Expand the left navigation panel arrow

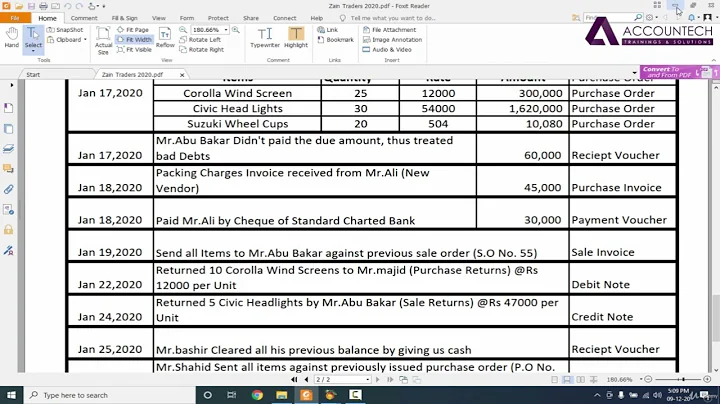[x=11, y=85]
